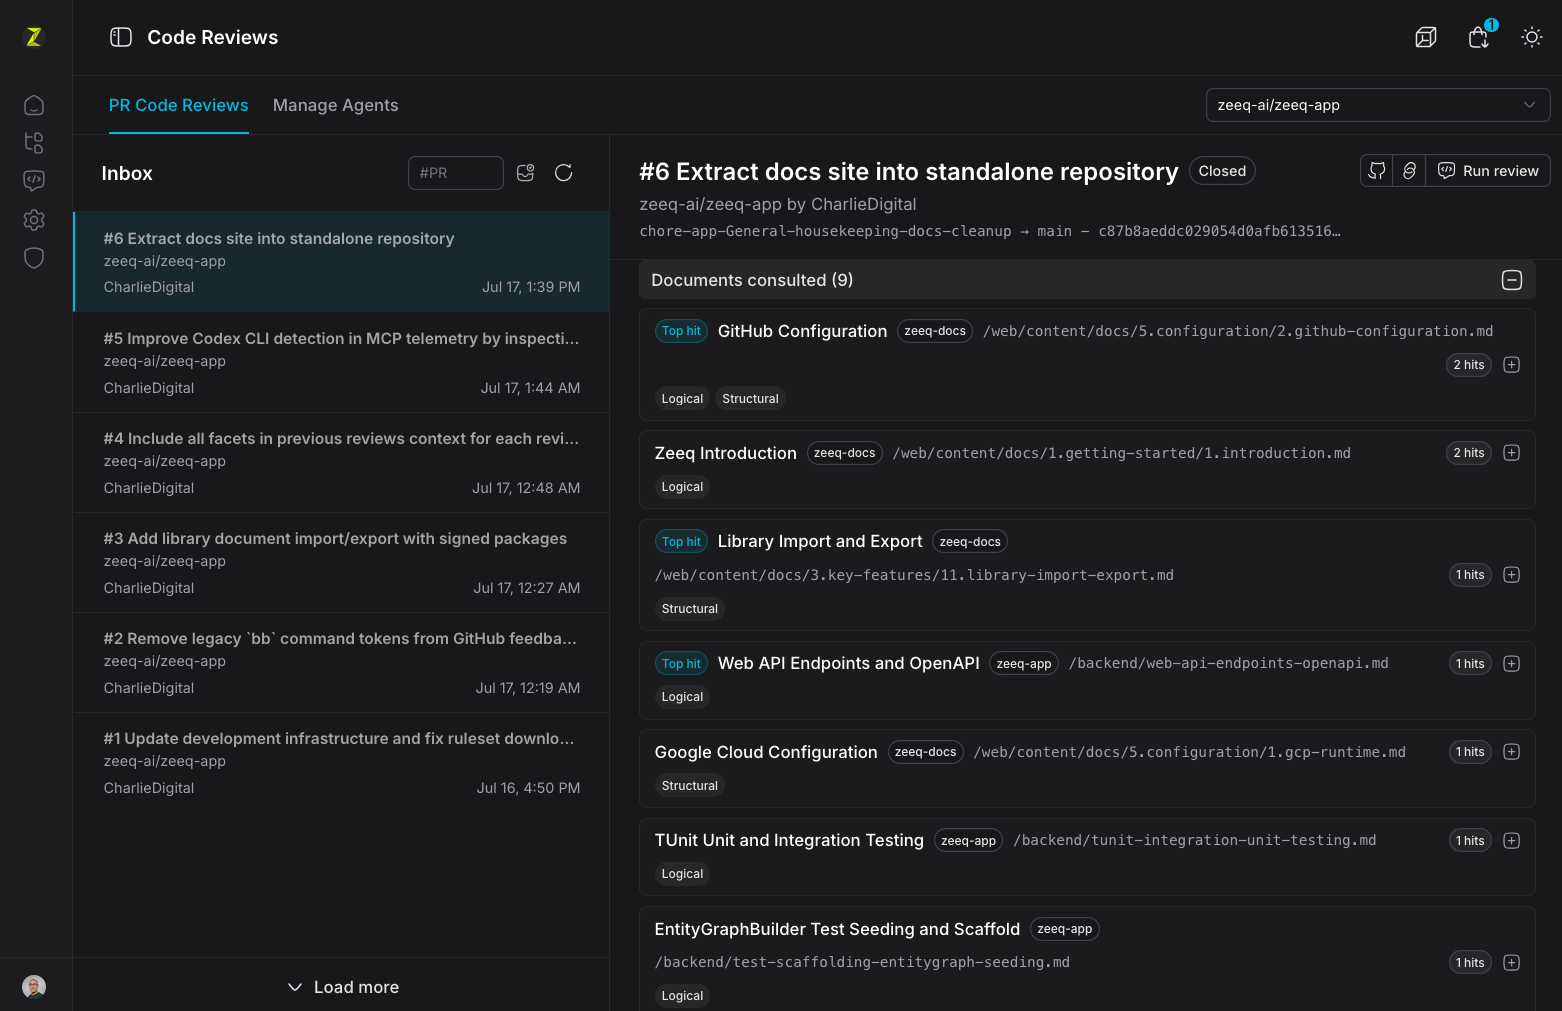The height and width of the screenshot is (1011, 1562).
Task: Open the library tree icon in the sidebar
Action: pyautogui.click(x=34, y=143)
